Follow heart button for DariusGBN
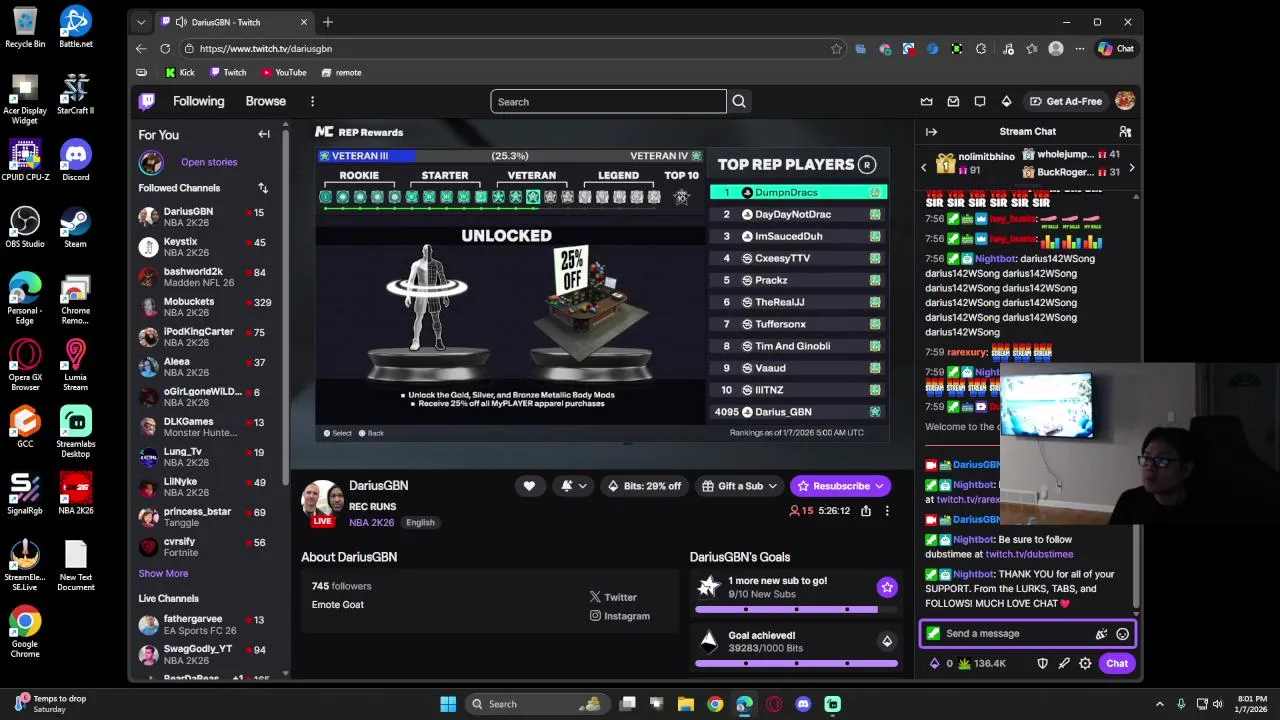This screenshot has height=720, width=1280. [x=529, y=486]
